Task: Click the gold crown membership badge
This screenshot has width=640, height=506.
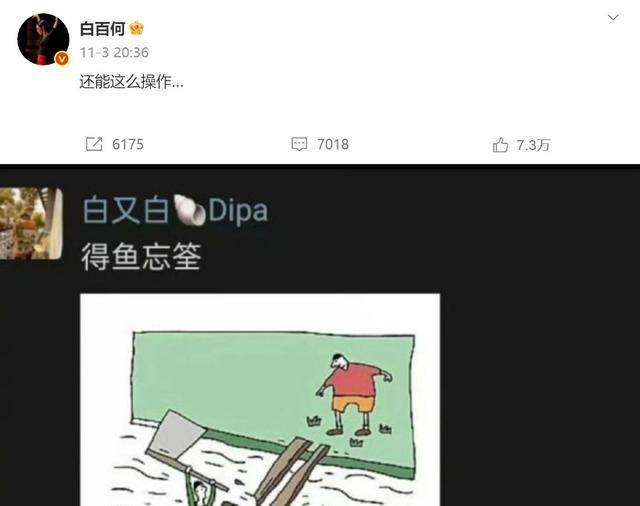Action: (x=136, y=29)
